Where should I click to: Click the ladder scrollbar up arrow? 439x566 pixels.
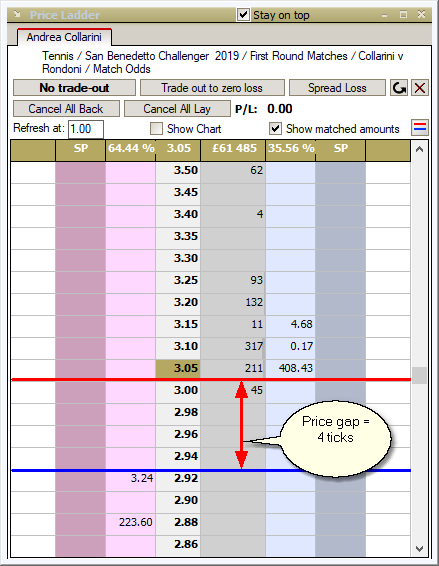pos(419,149)
